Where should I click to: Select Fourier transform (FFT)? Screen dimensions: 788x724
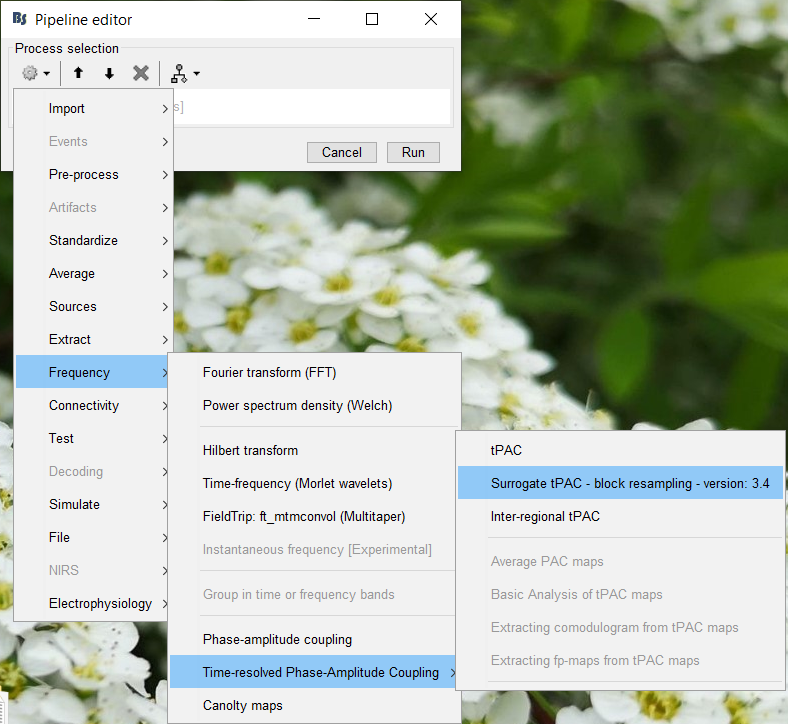269,372
